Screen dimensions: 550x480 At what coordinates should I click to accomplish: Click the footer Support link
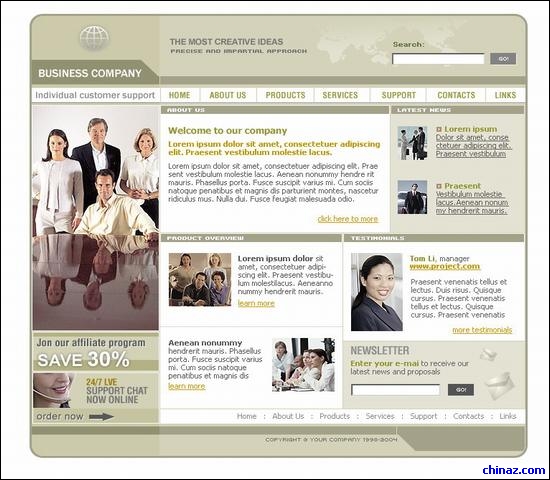click(423, 416)
